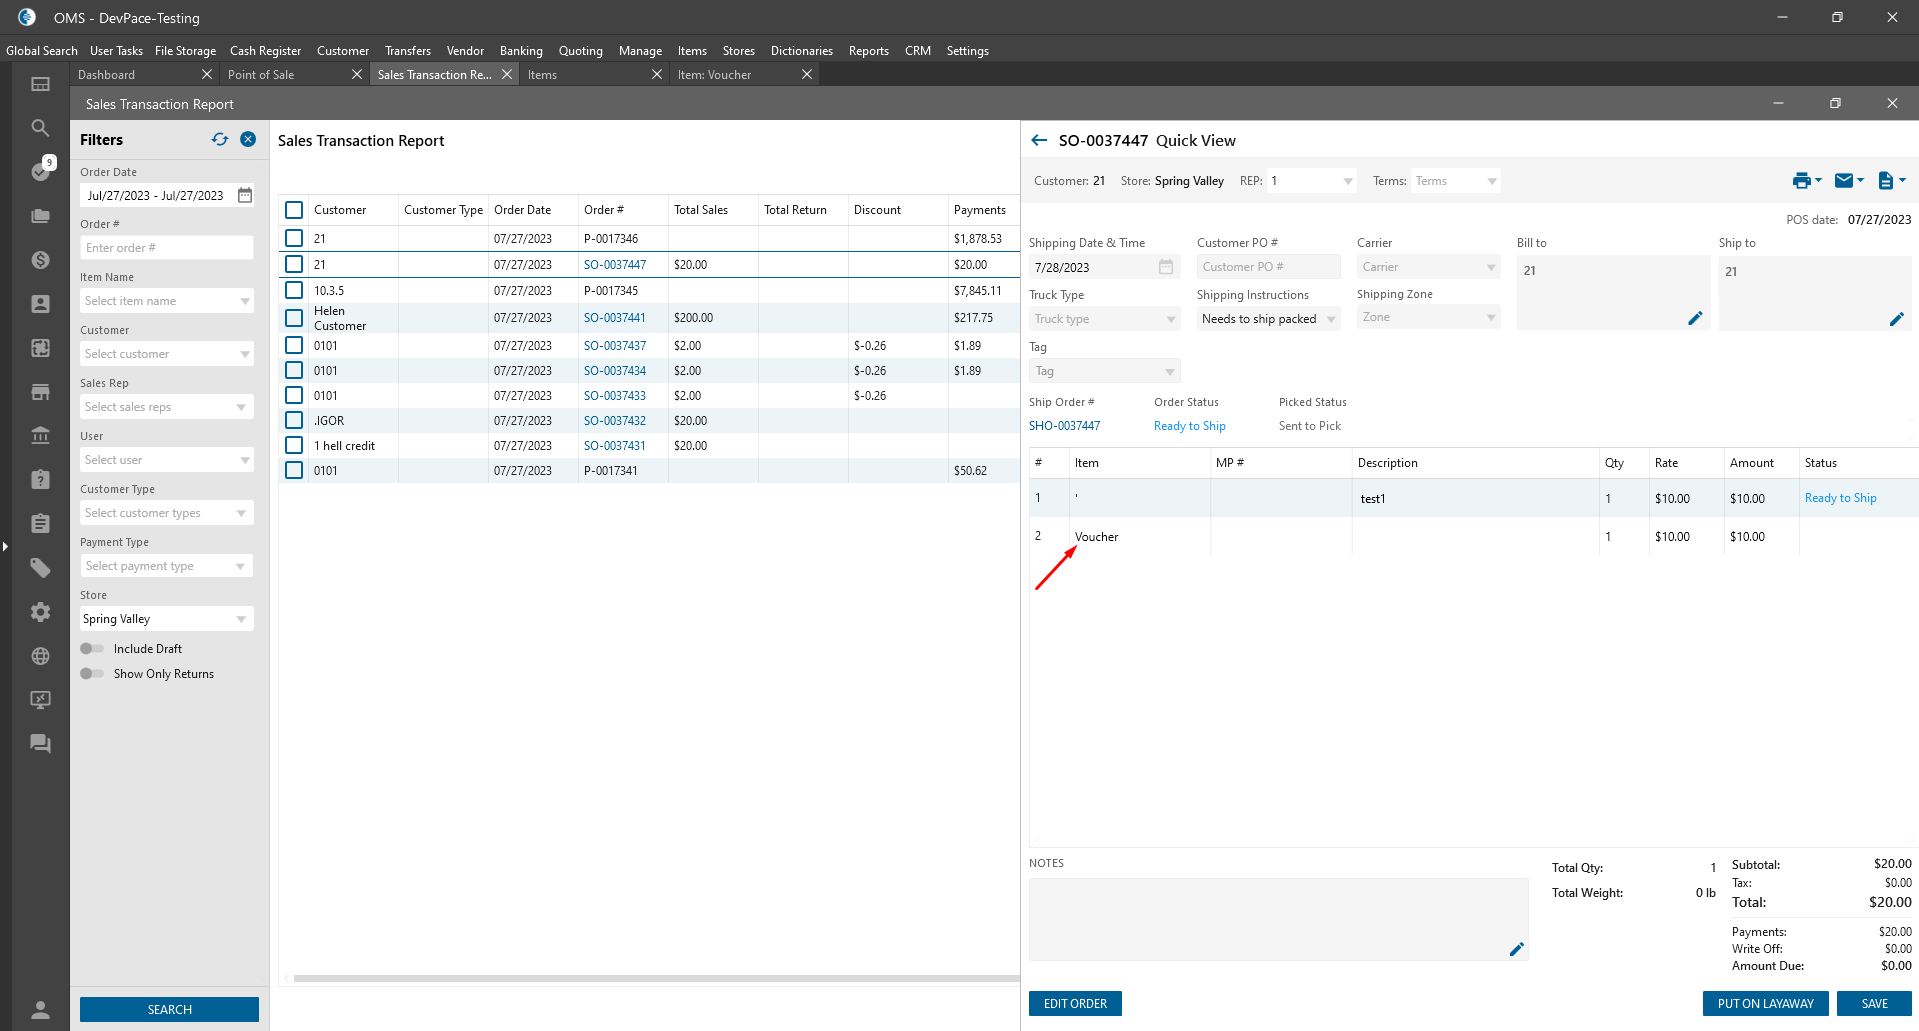Viewport: 1919px width, 1031px height.
Task: Click the refresh filters icon
Action: [x=219, y=140]
